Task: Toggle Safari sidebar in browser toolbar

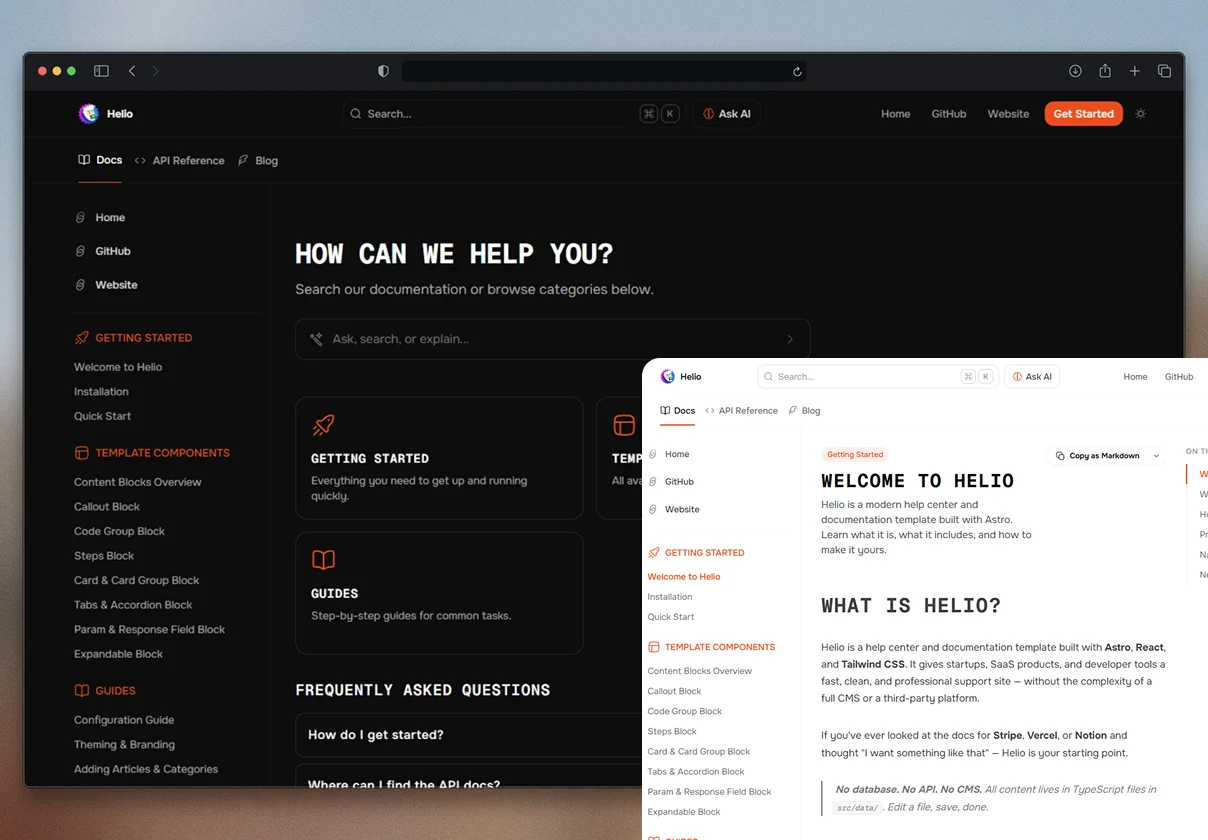Action: [101, 71]
